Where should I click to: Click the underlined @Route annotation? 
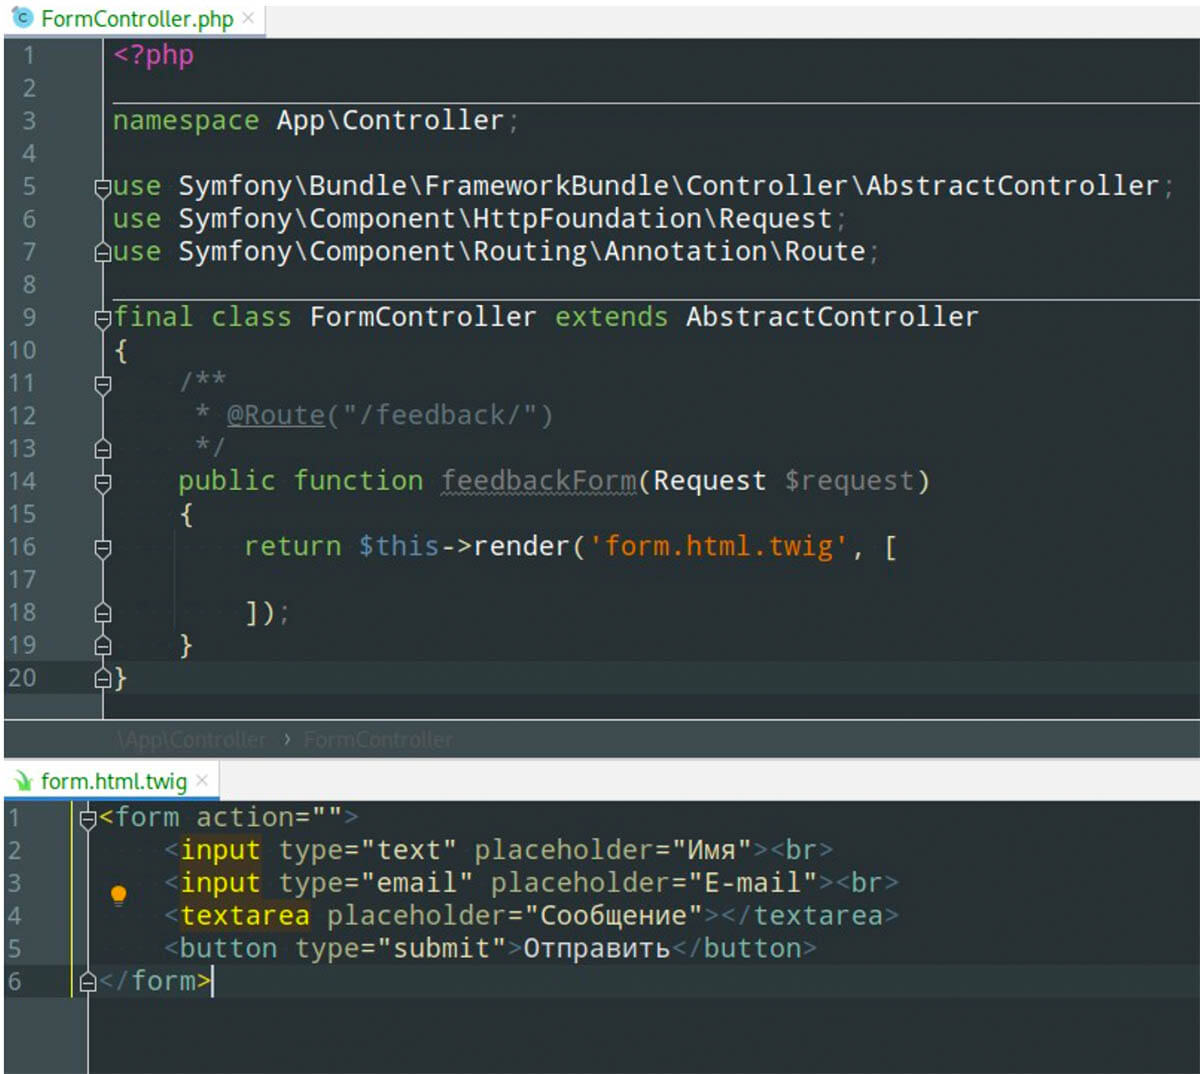[x=275, y=414]
